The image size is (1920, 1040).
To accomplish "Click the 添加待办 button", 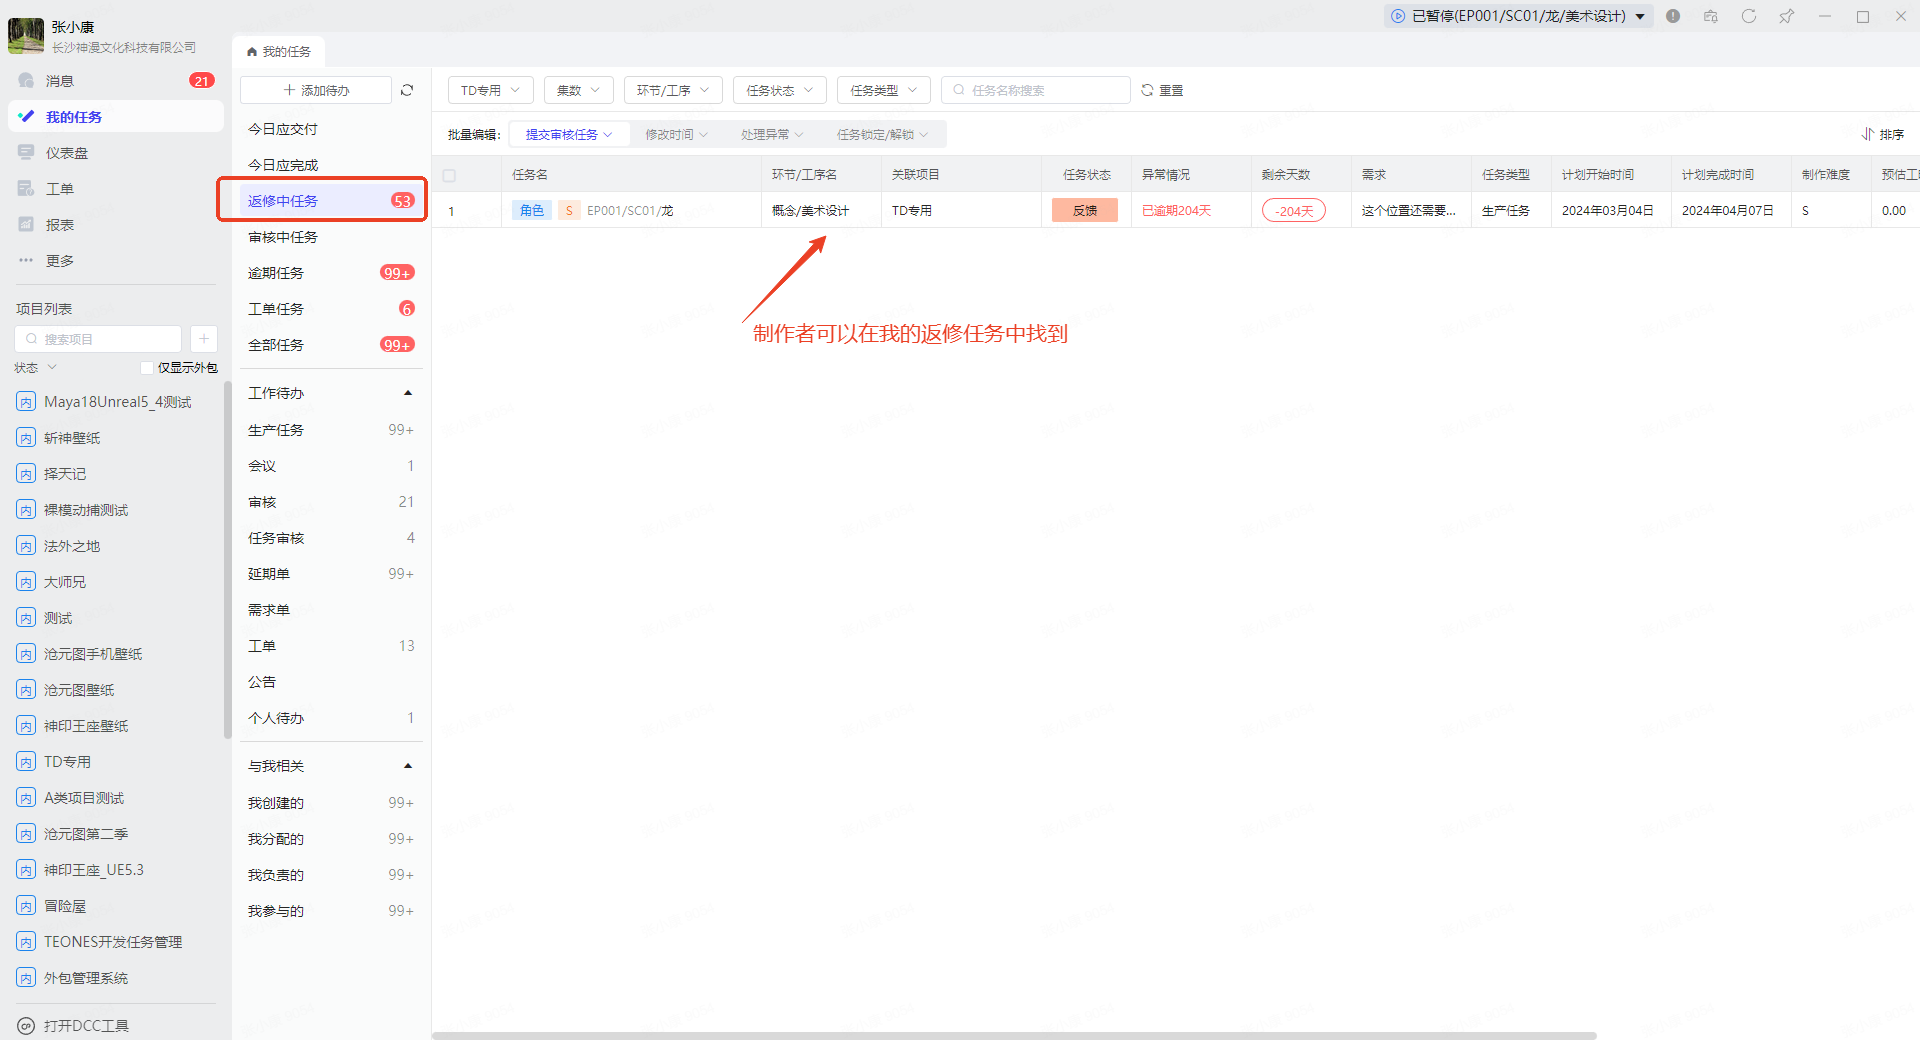I will point(316,90).
